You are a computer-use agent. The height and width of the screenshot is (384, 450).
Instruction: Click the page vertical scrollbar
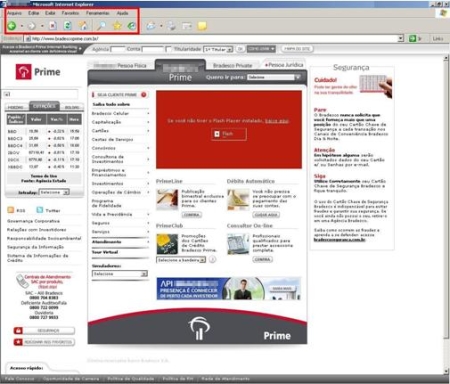click(446, 214)
